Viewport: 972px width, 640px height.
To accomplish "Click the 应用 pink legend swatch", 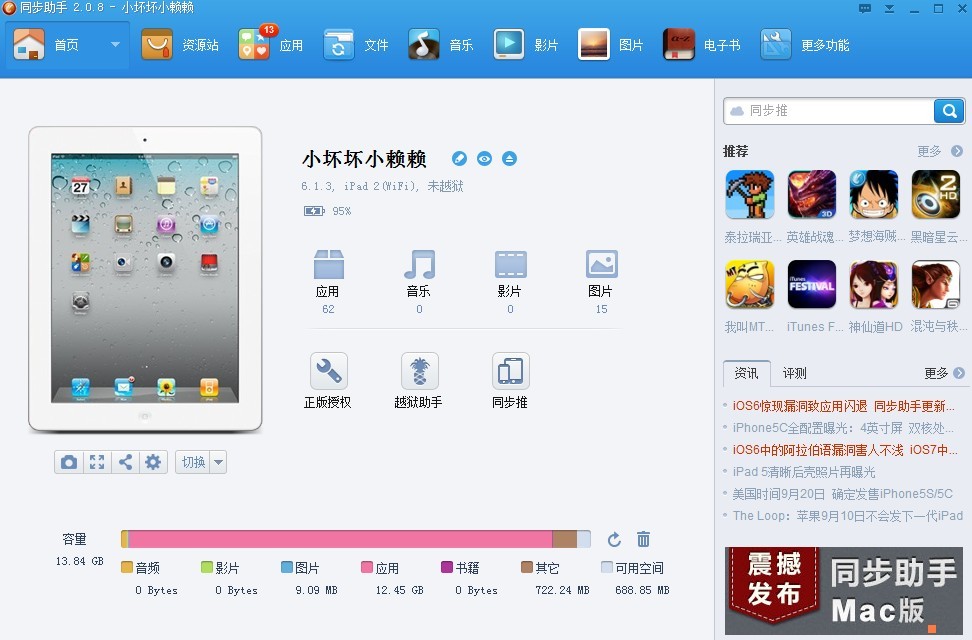I will [x=367, y=567].
